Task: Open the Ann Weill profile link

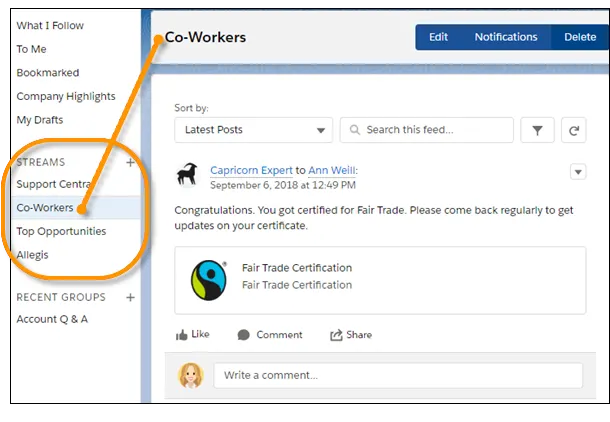Action: tap(332, 170)
